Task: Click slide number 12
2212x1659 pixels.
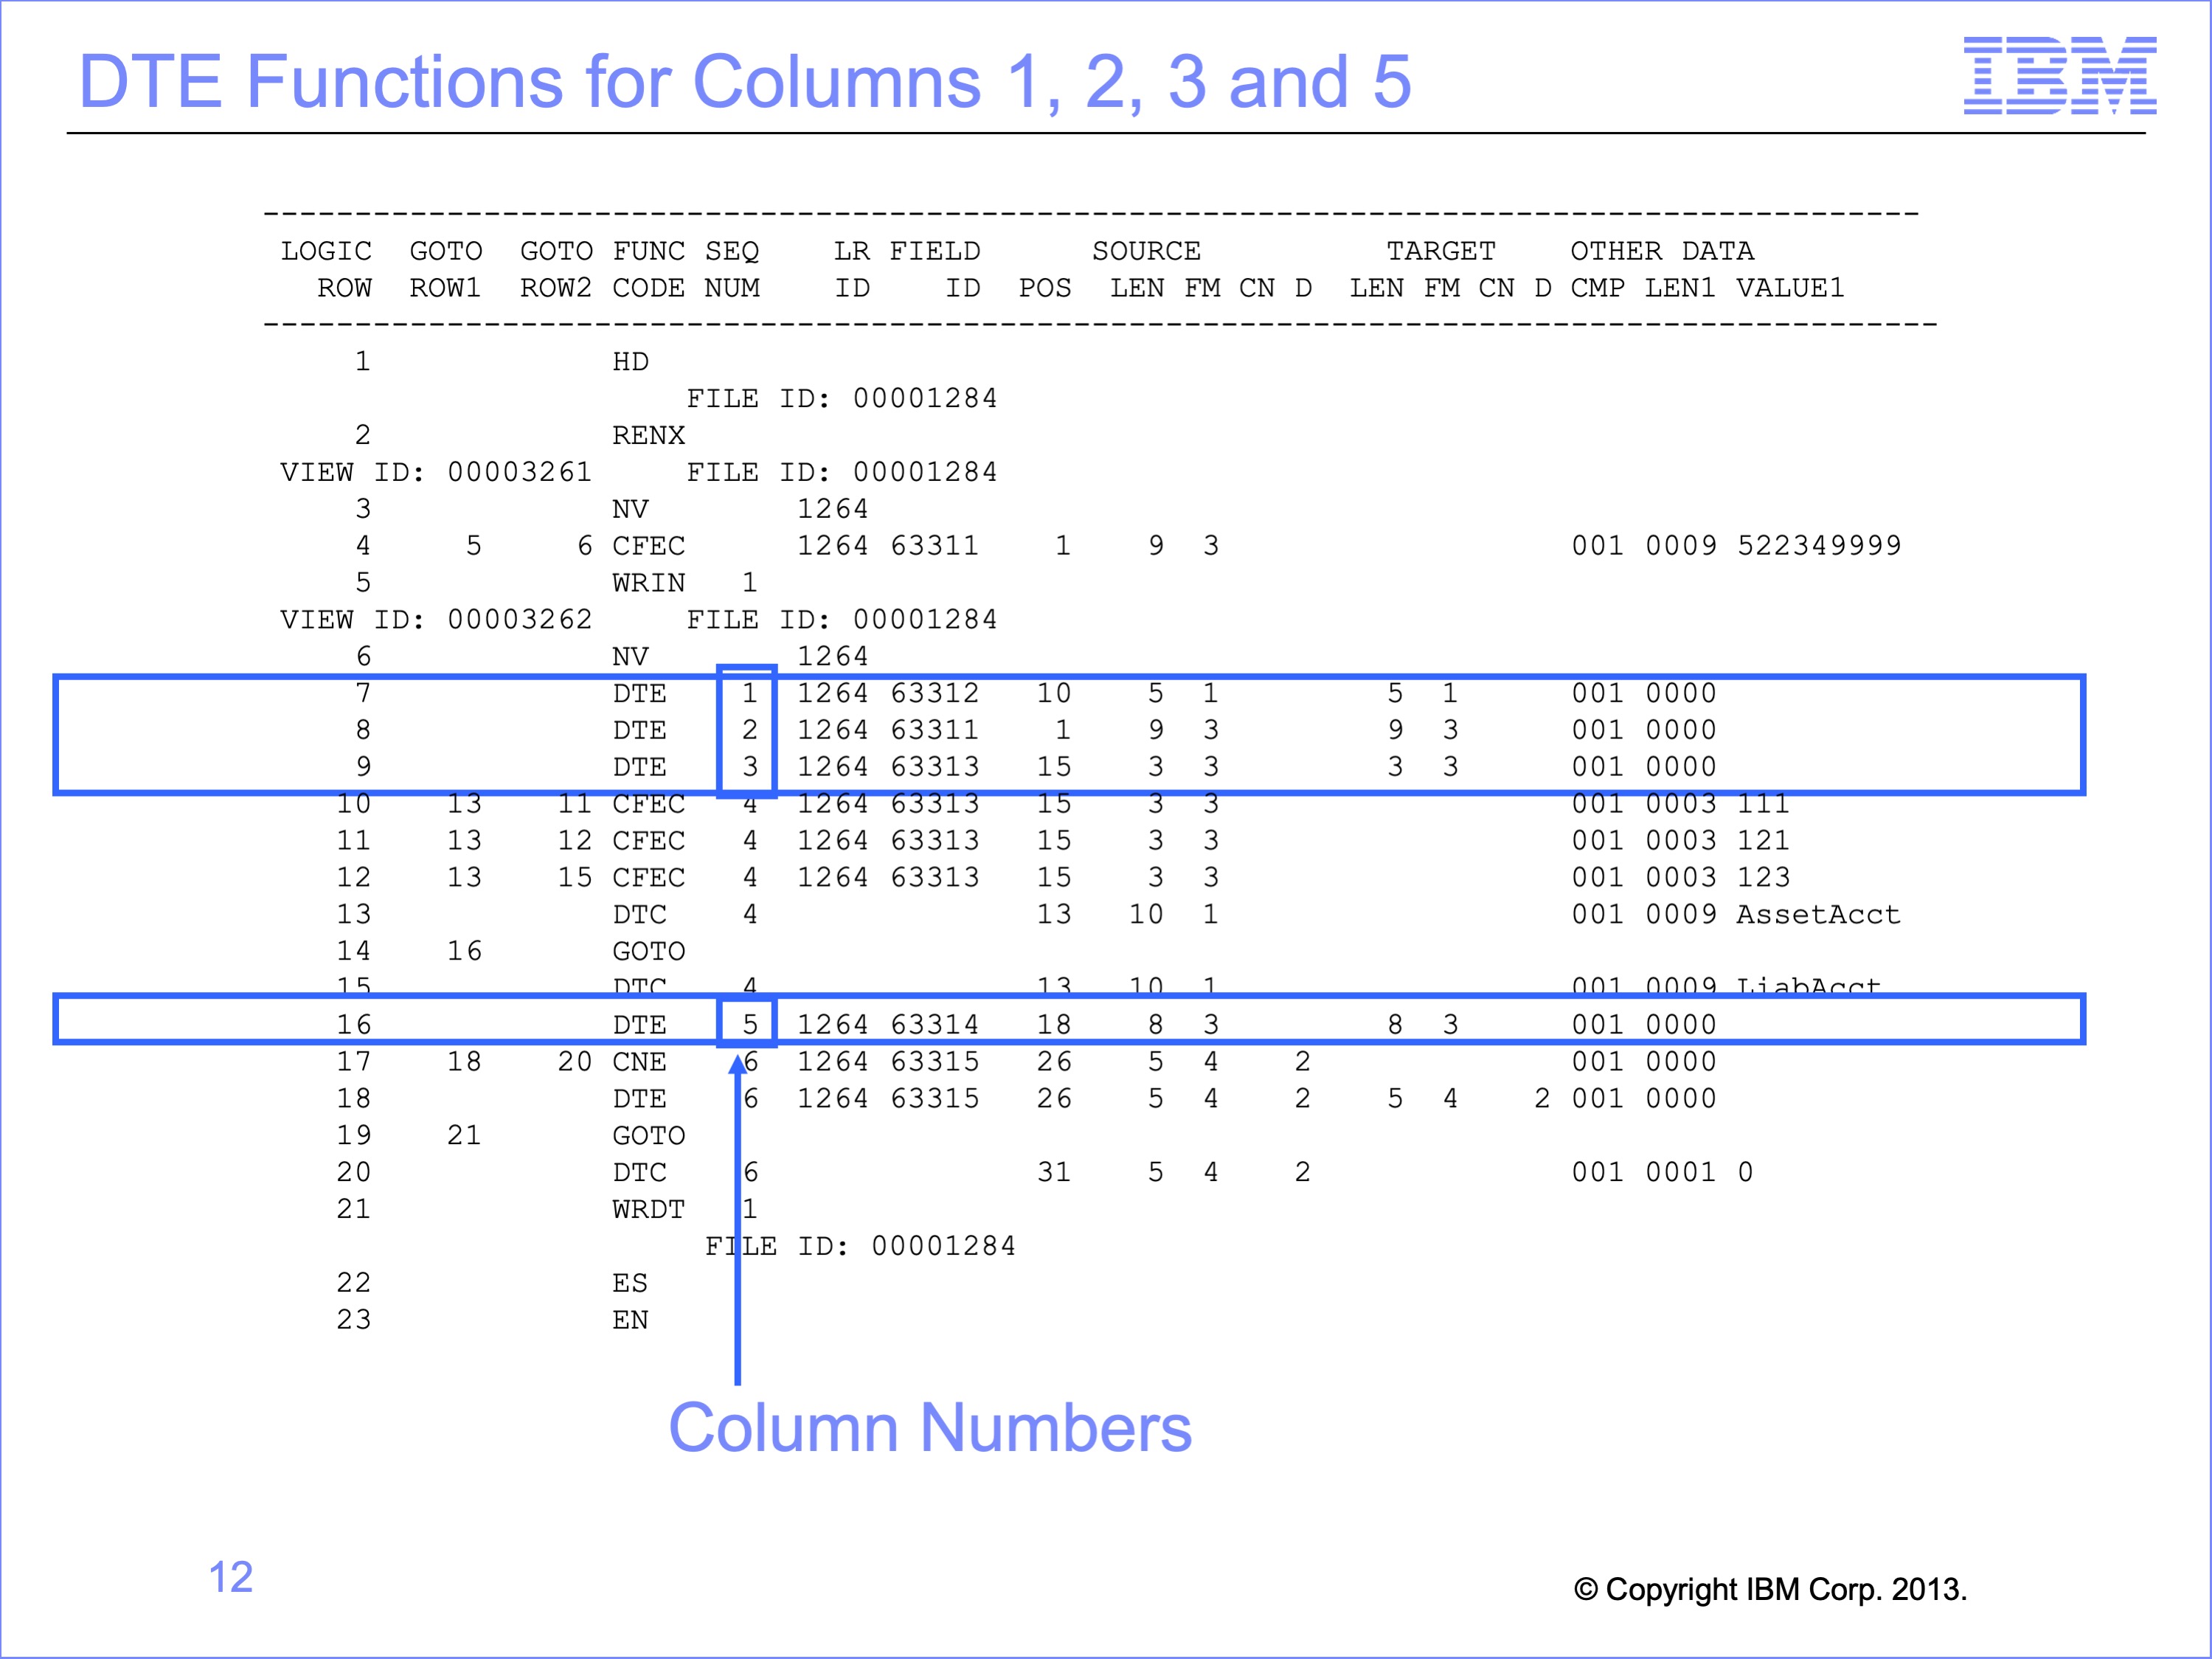Action: pos(230,1577)
